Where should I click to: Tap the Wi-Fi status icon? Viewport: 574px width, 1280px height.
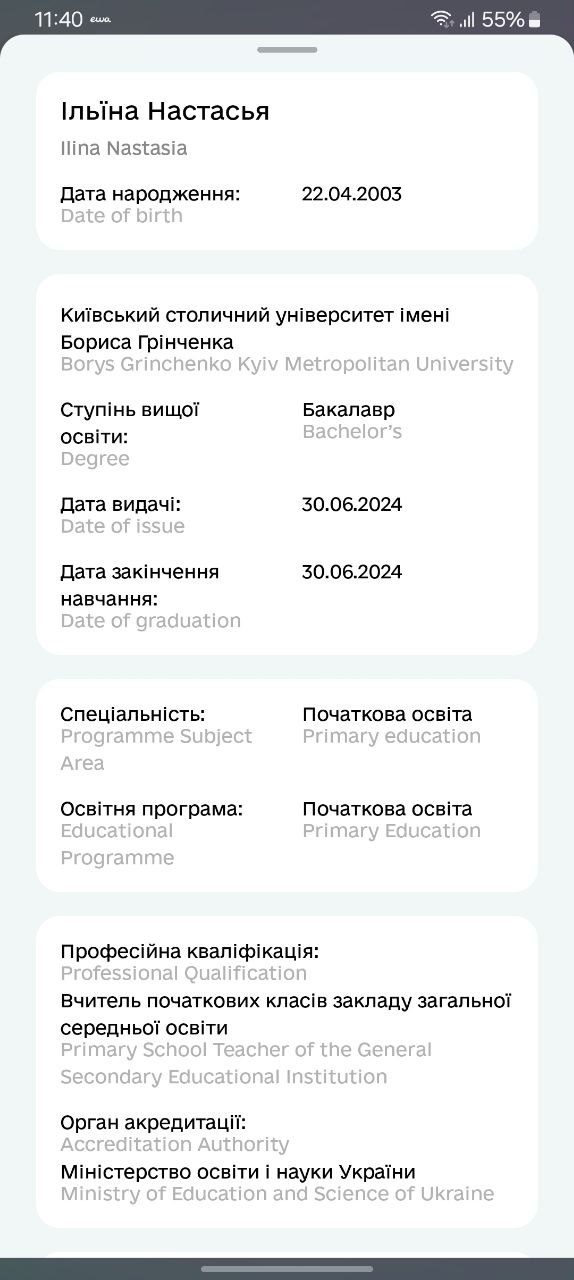(442, 19)
